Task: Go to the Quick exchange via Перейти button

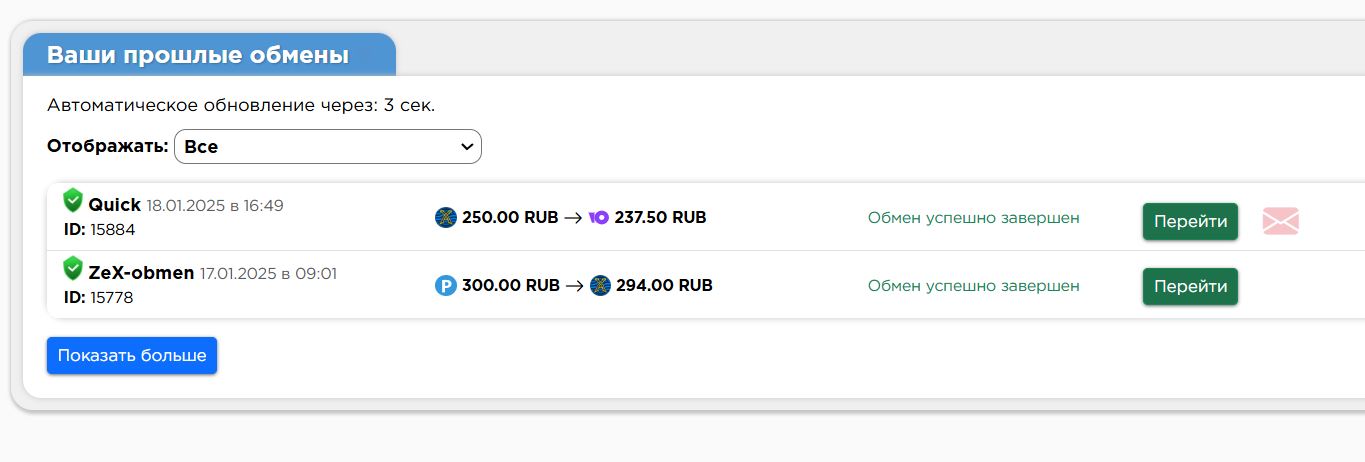Action: coord(1190,222)
